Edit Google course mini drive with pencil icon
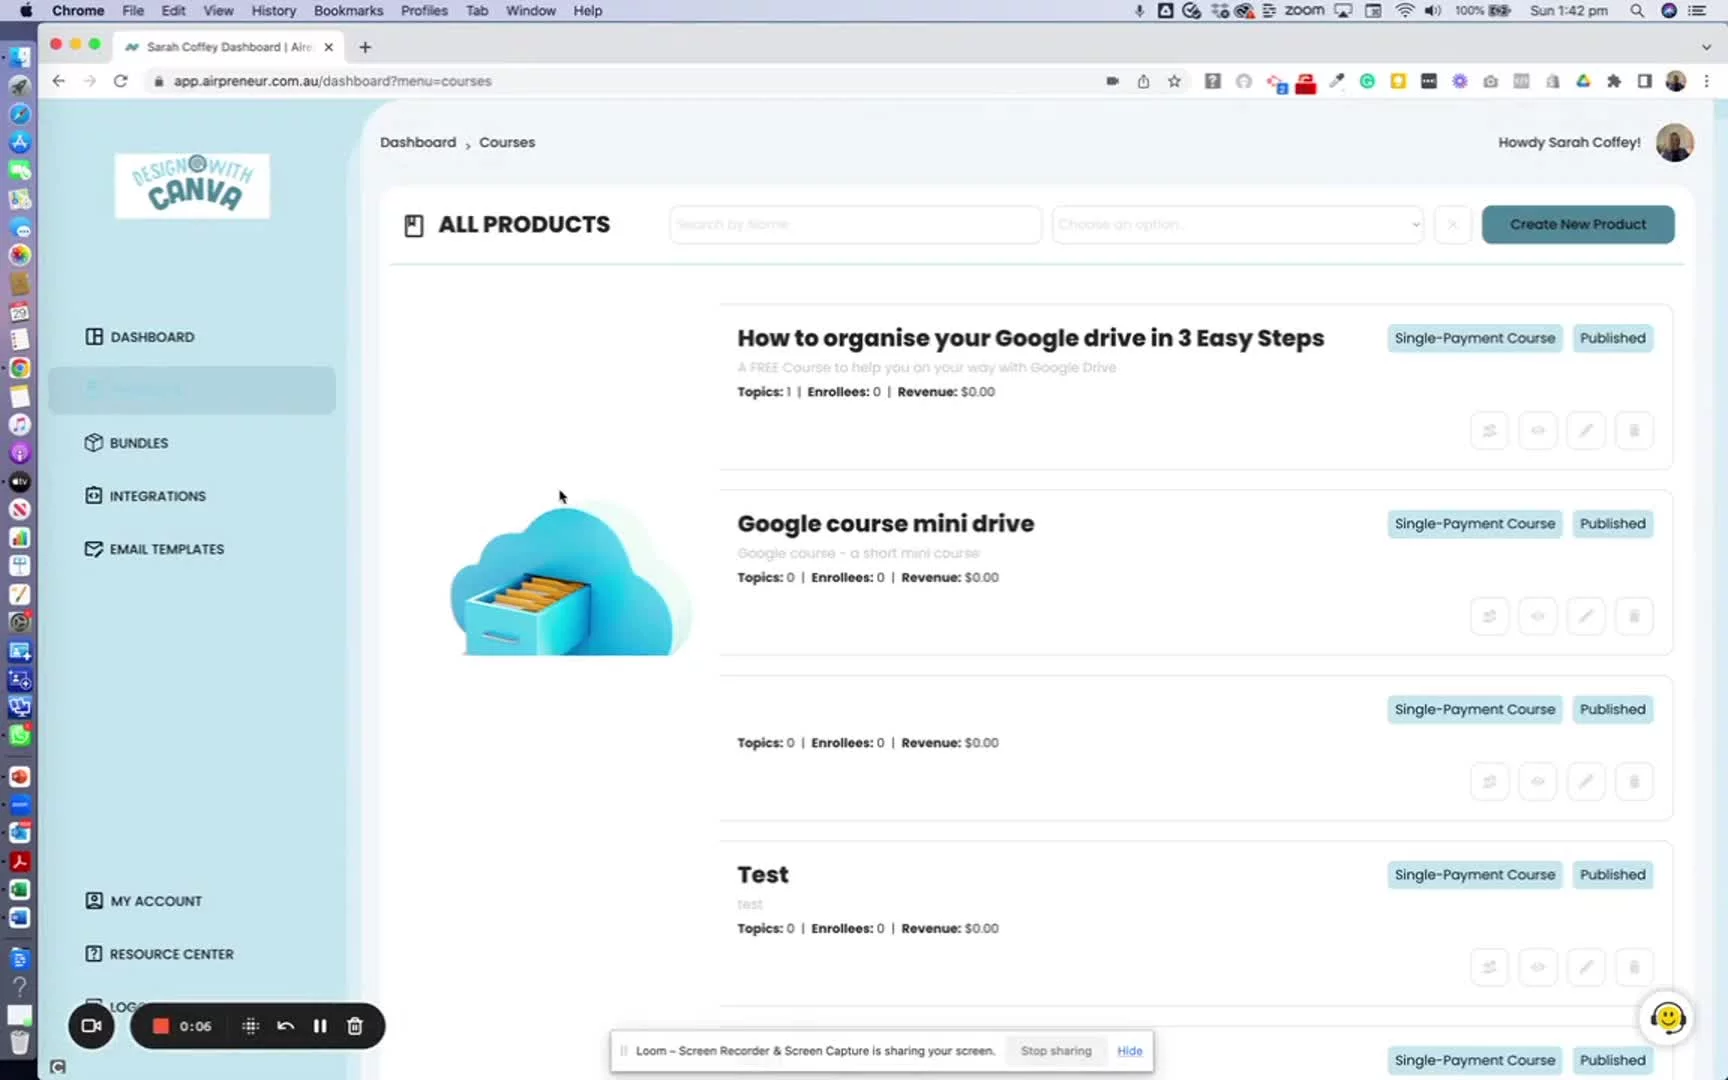This screenshot has width=1728, height=1080. pos(1586,616)
